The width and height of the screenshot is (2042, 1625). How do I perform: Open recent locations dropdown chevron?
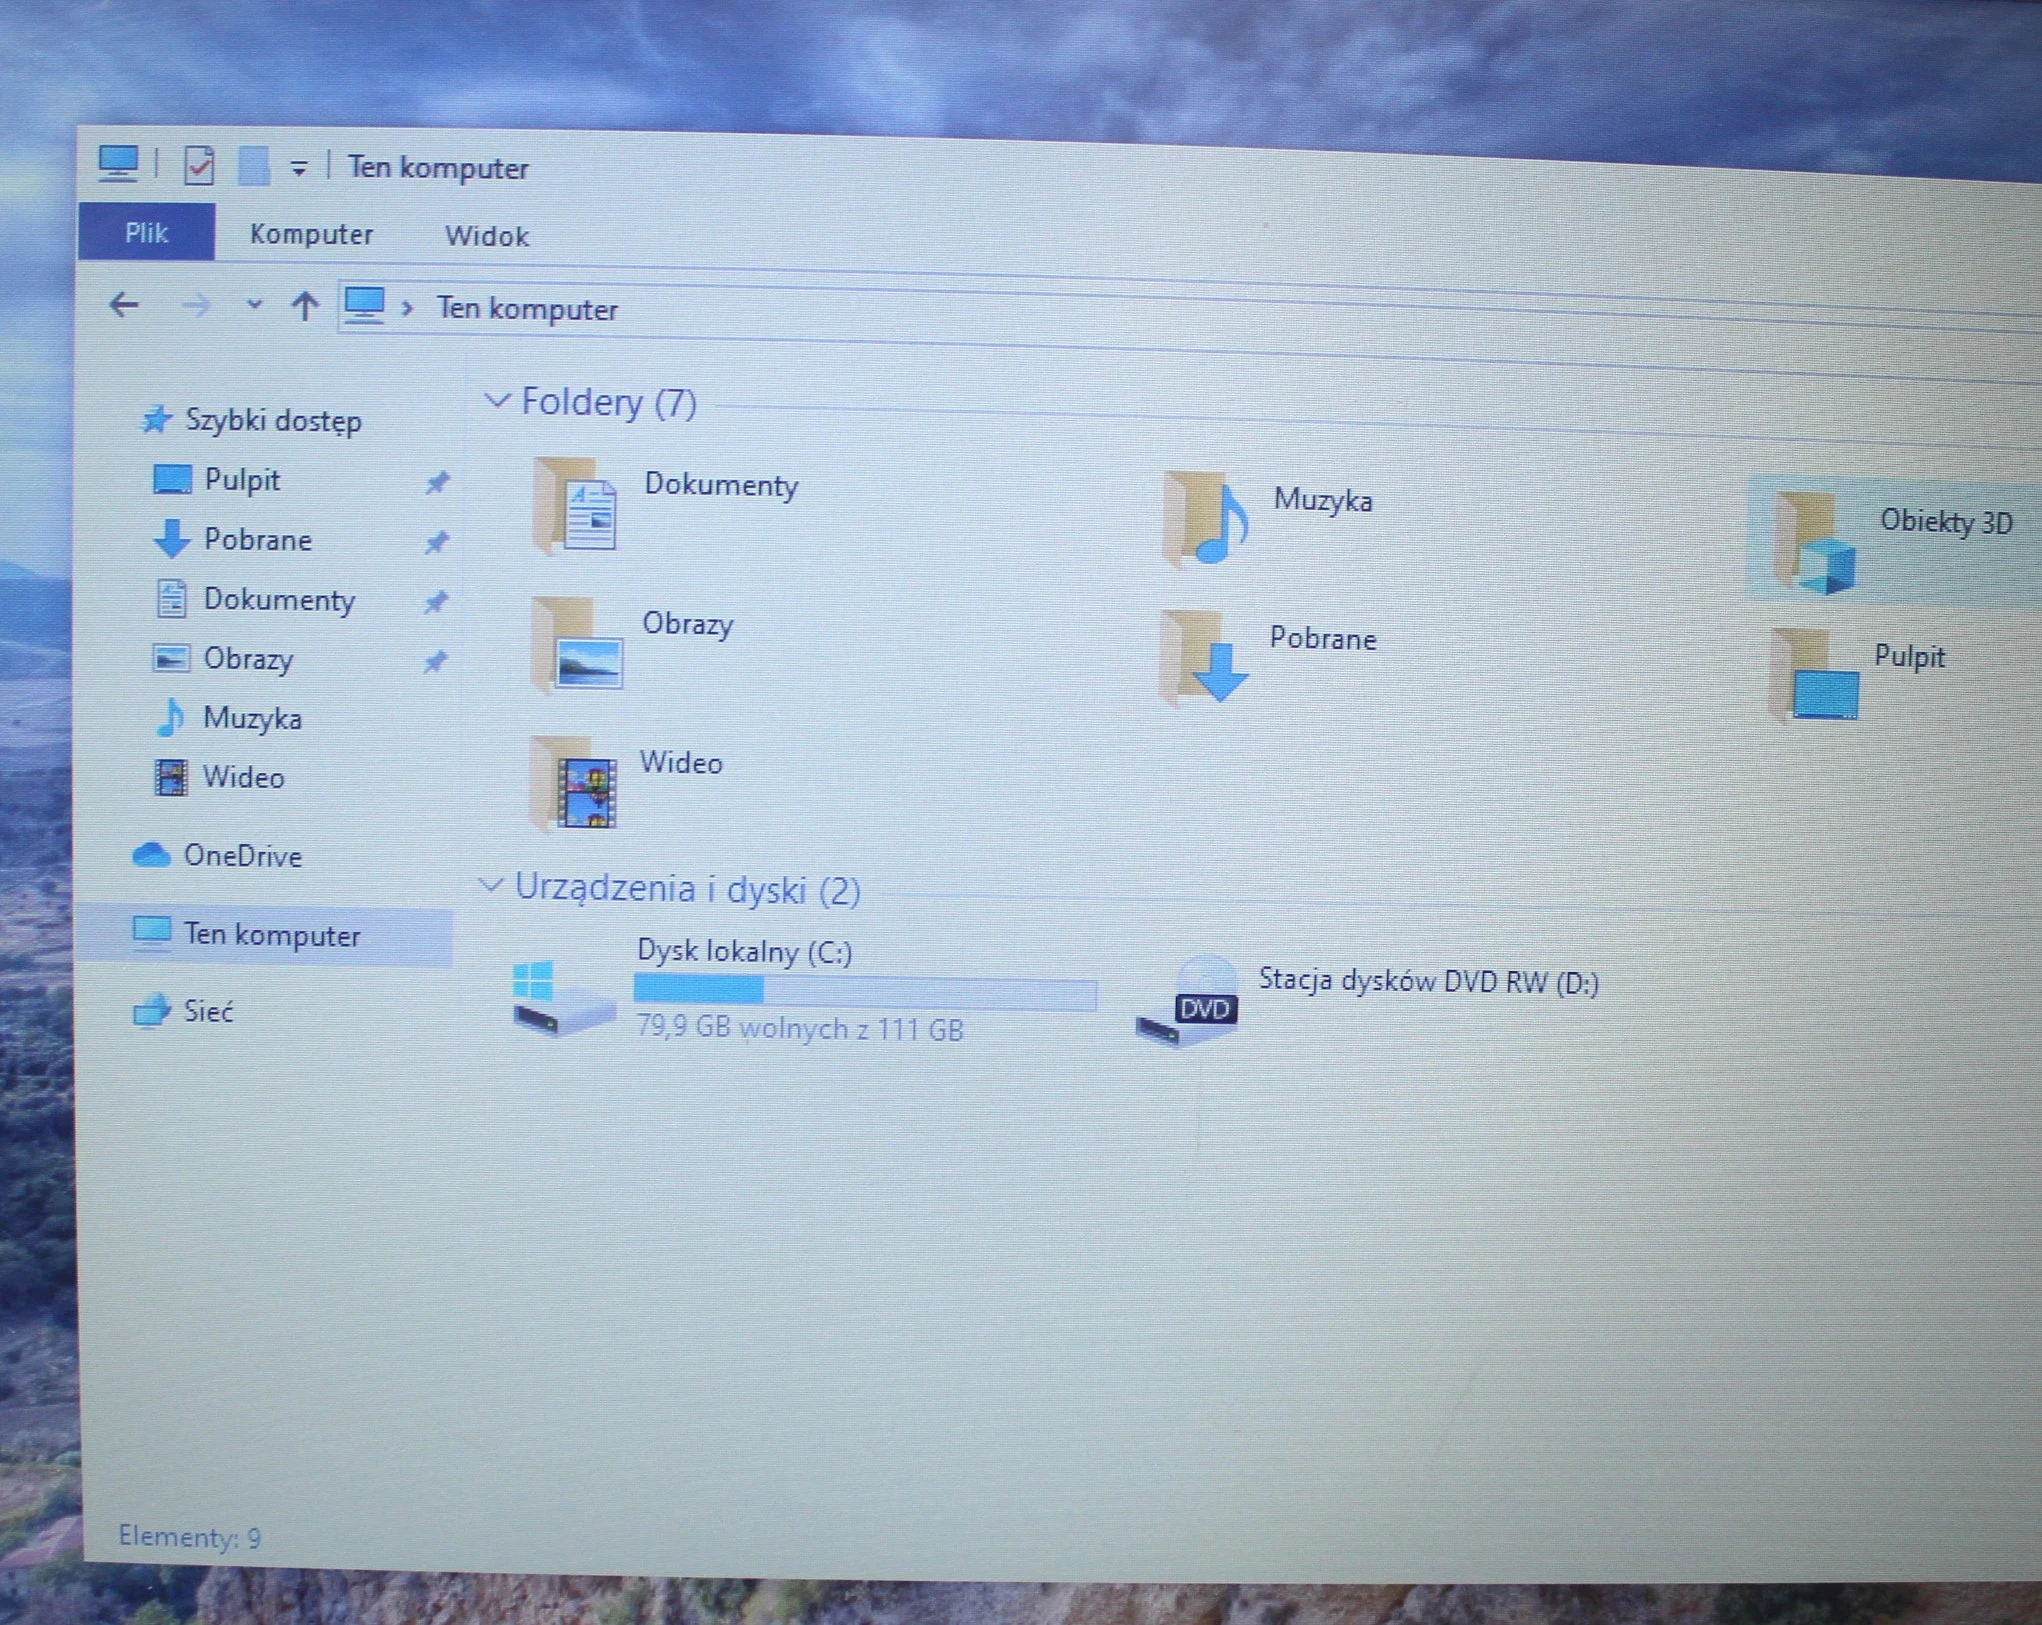(254, 305)
